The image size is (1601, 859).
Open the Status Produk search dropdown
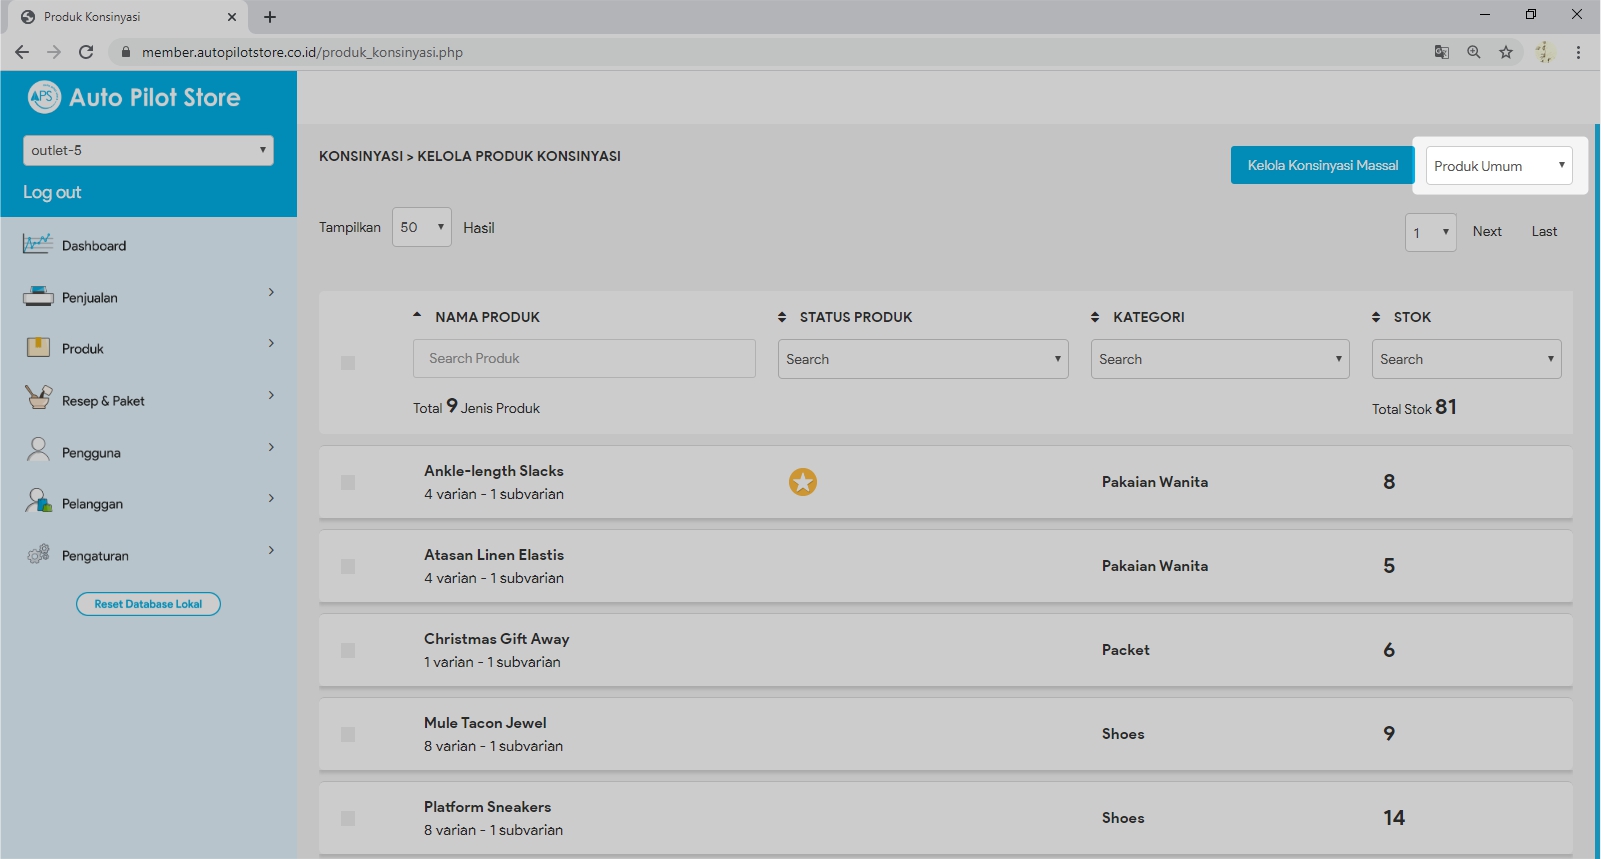[922, 359]
